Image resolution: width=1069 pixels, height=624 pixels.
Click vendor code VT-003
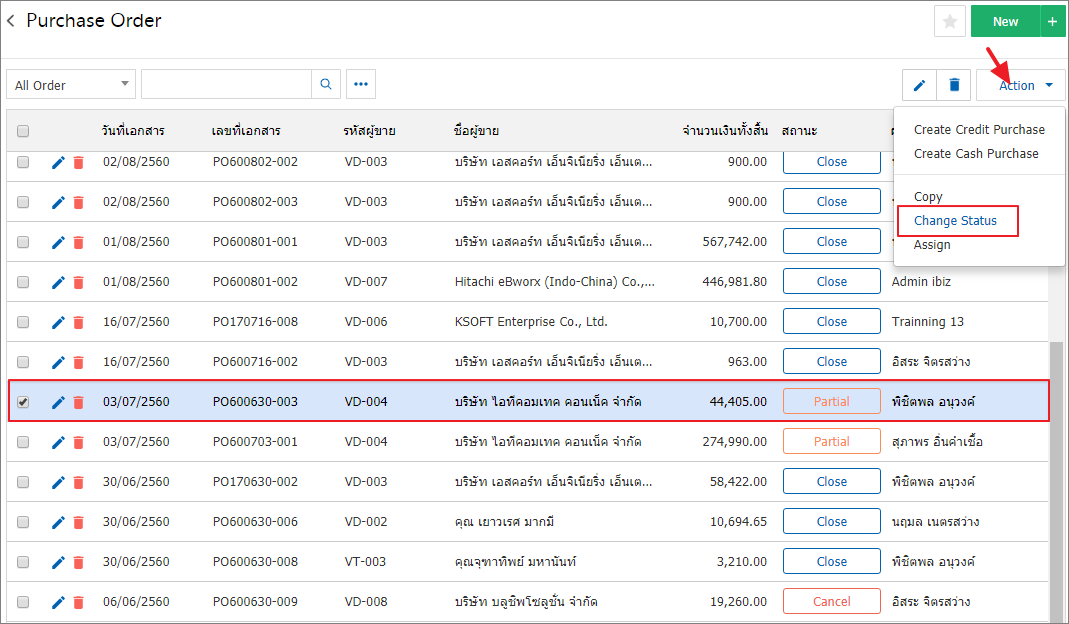click(365, 561)
